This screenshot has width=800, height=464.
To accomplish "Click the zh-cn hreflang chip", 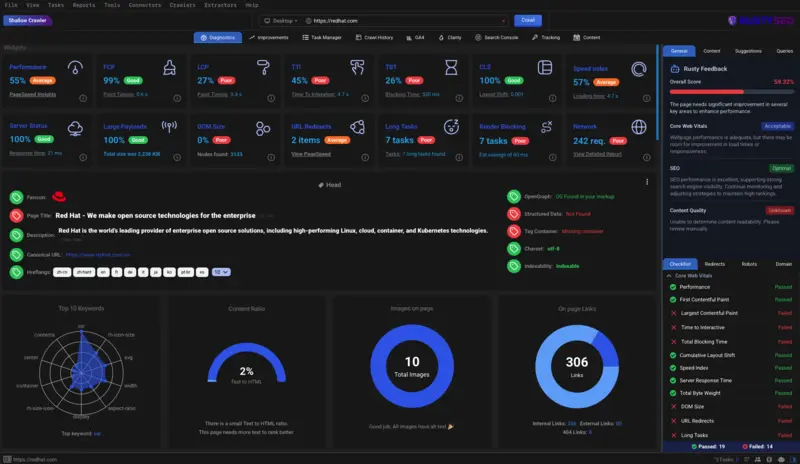I will [x=62, y=272].
